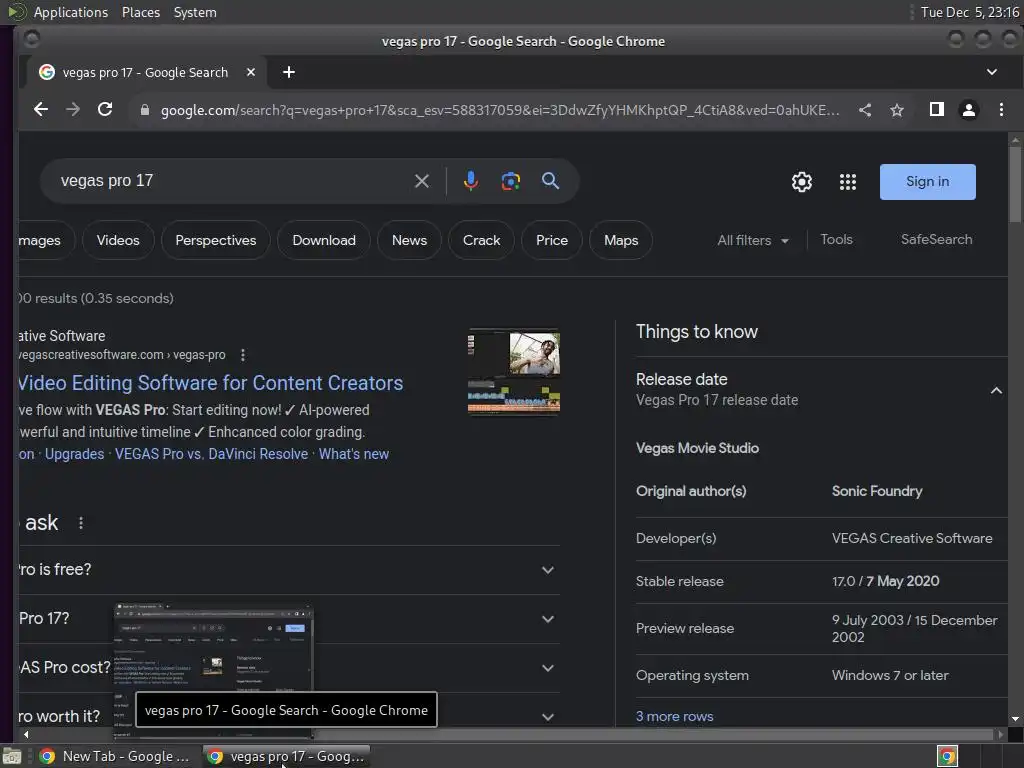Select the Perspectives filter chip
The width and height of the screenshot is (1024, 768).
pos(216,240)
